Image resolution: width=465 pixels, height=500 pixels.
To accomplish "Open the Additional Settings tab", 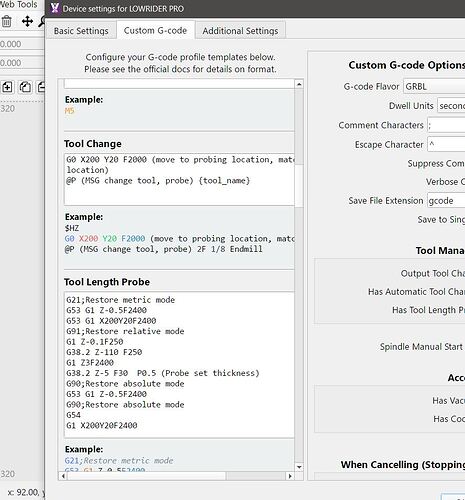I will point(240,31).
